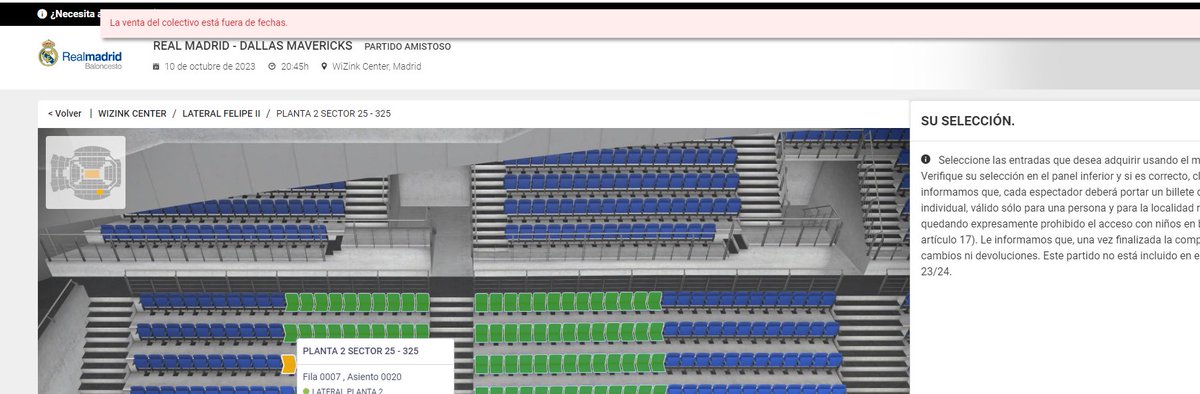The image size is (1200, 394).
Task: Click the 'REAL MADRID - DALLAS MAVERICKS' title
Action: coord(252,45)
